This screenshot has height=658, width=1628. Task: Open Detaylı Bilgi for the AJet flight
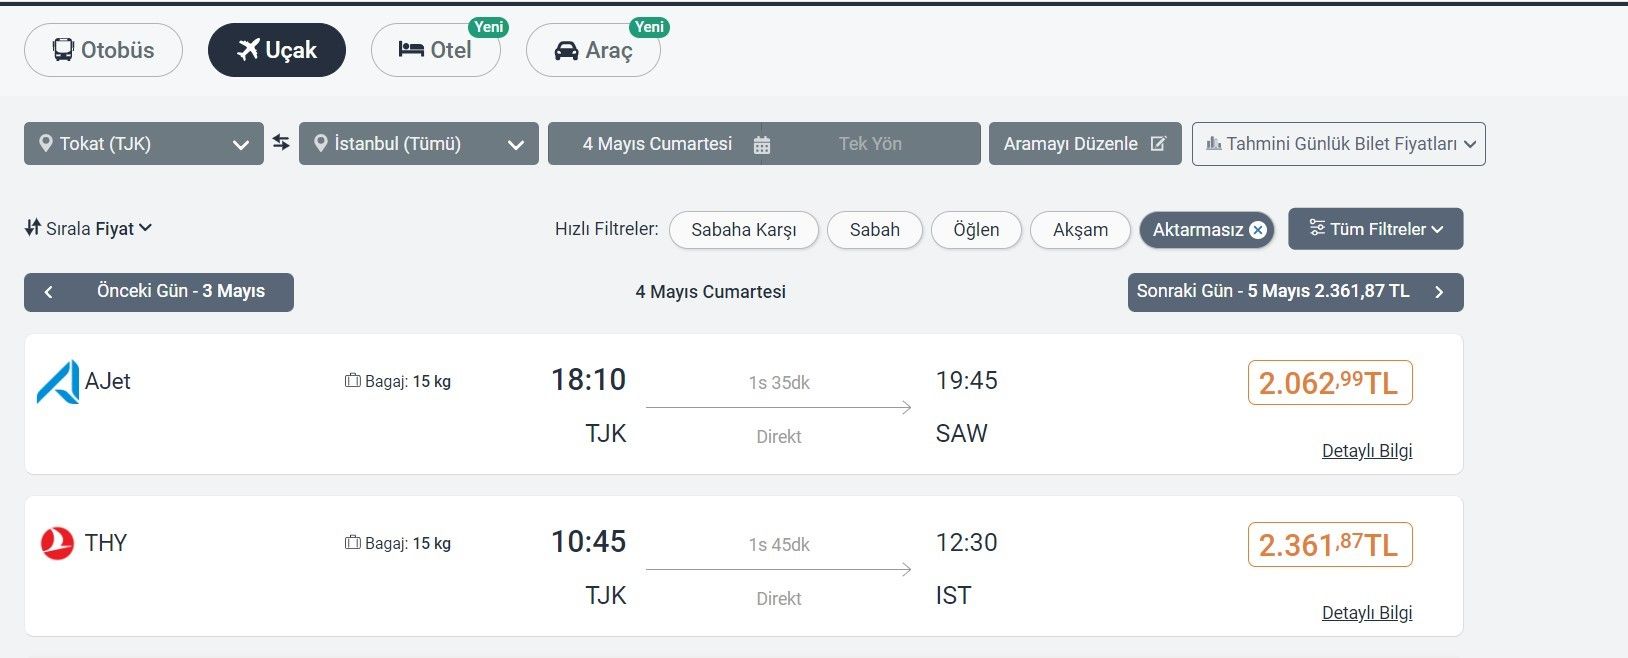[1367, 451]
